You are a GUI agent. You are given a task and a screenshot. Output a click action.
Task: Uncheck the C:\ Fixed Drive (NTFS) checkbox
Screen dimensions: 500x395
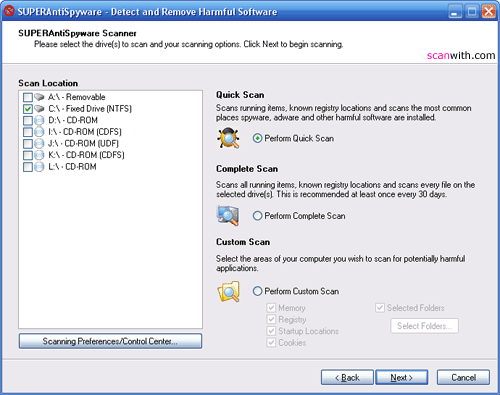click(x=28, y=109)
